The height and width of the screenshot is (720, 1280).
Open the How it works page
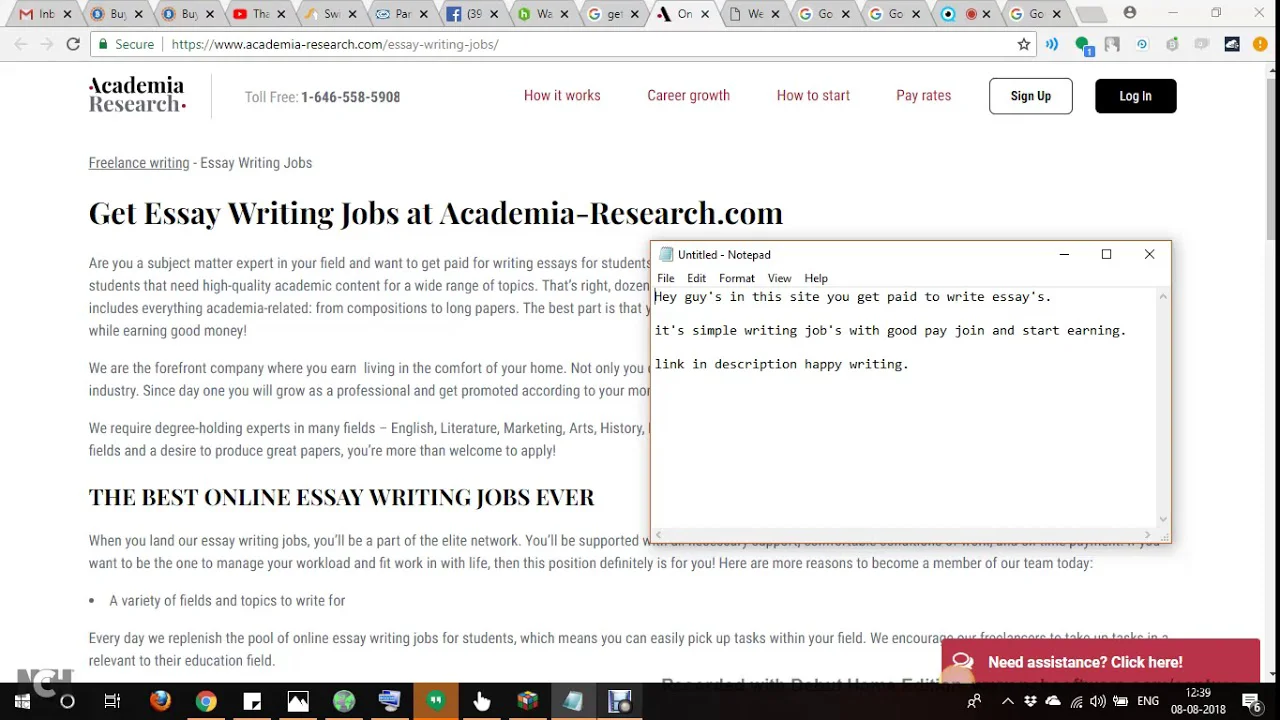pos(562,95)
